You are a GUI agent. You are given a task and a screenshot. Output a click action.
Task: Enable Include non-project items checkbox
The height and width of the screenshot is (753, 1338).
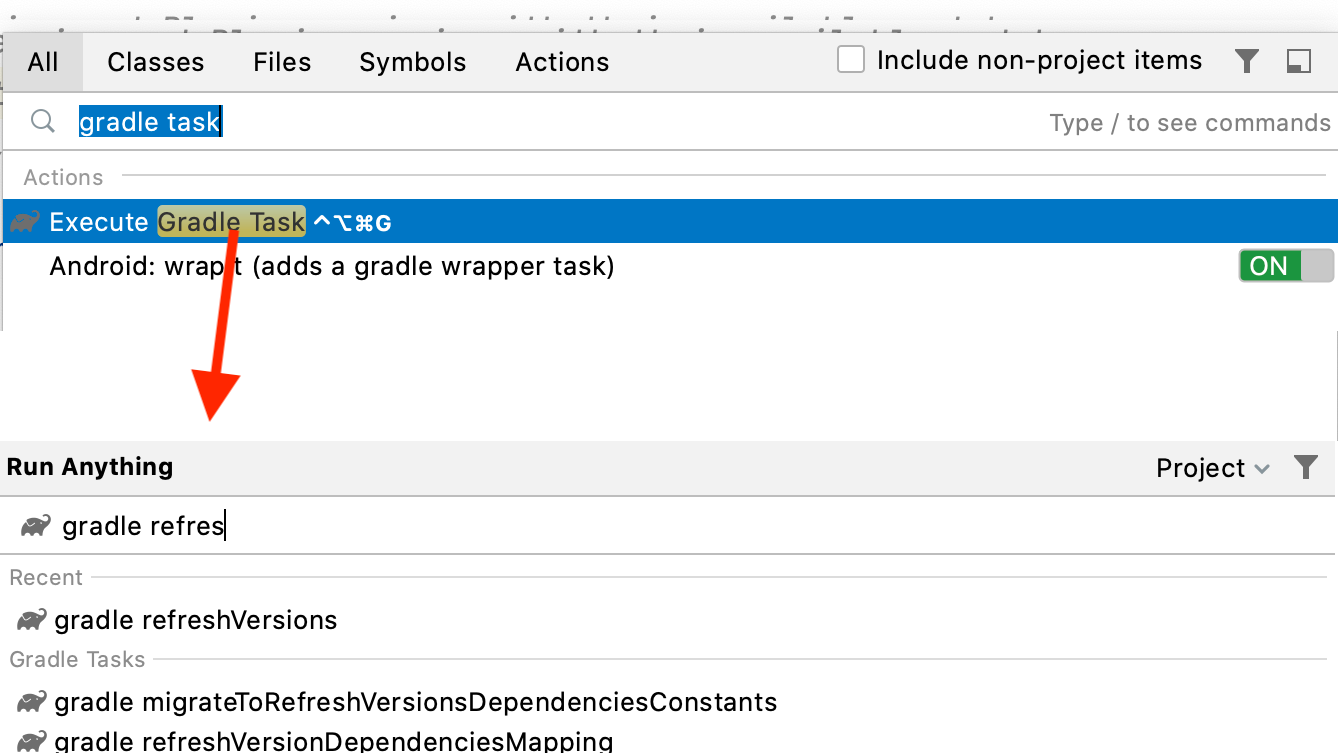coord(851,61)
